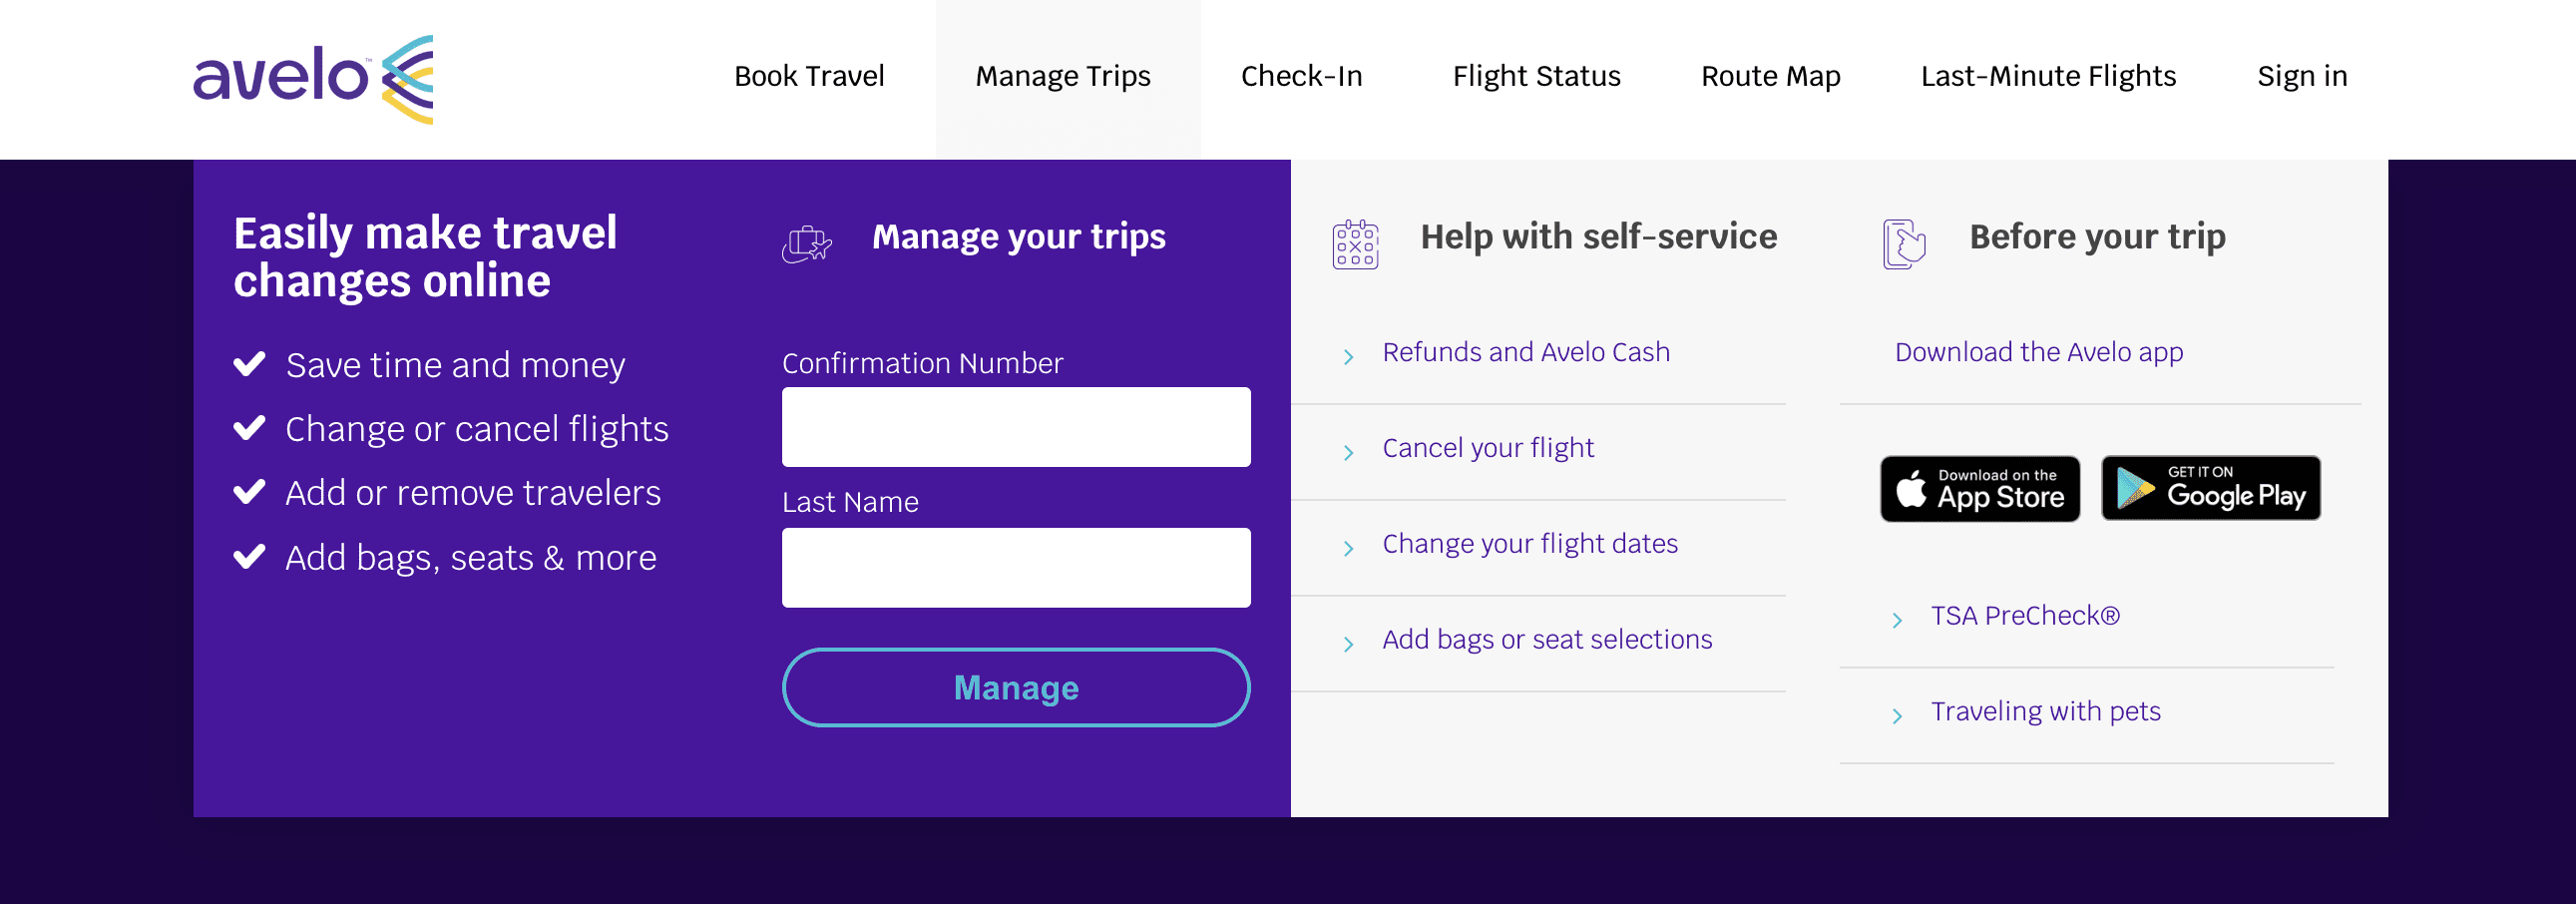2576x904 pixels.
Task: Click the Avelo logo
Action: click(x=312, y=78)
